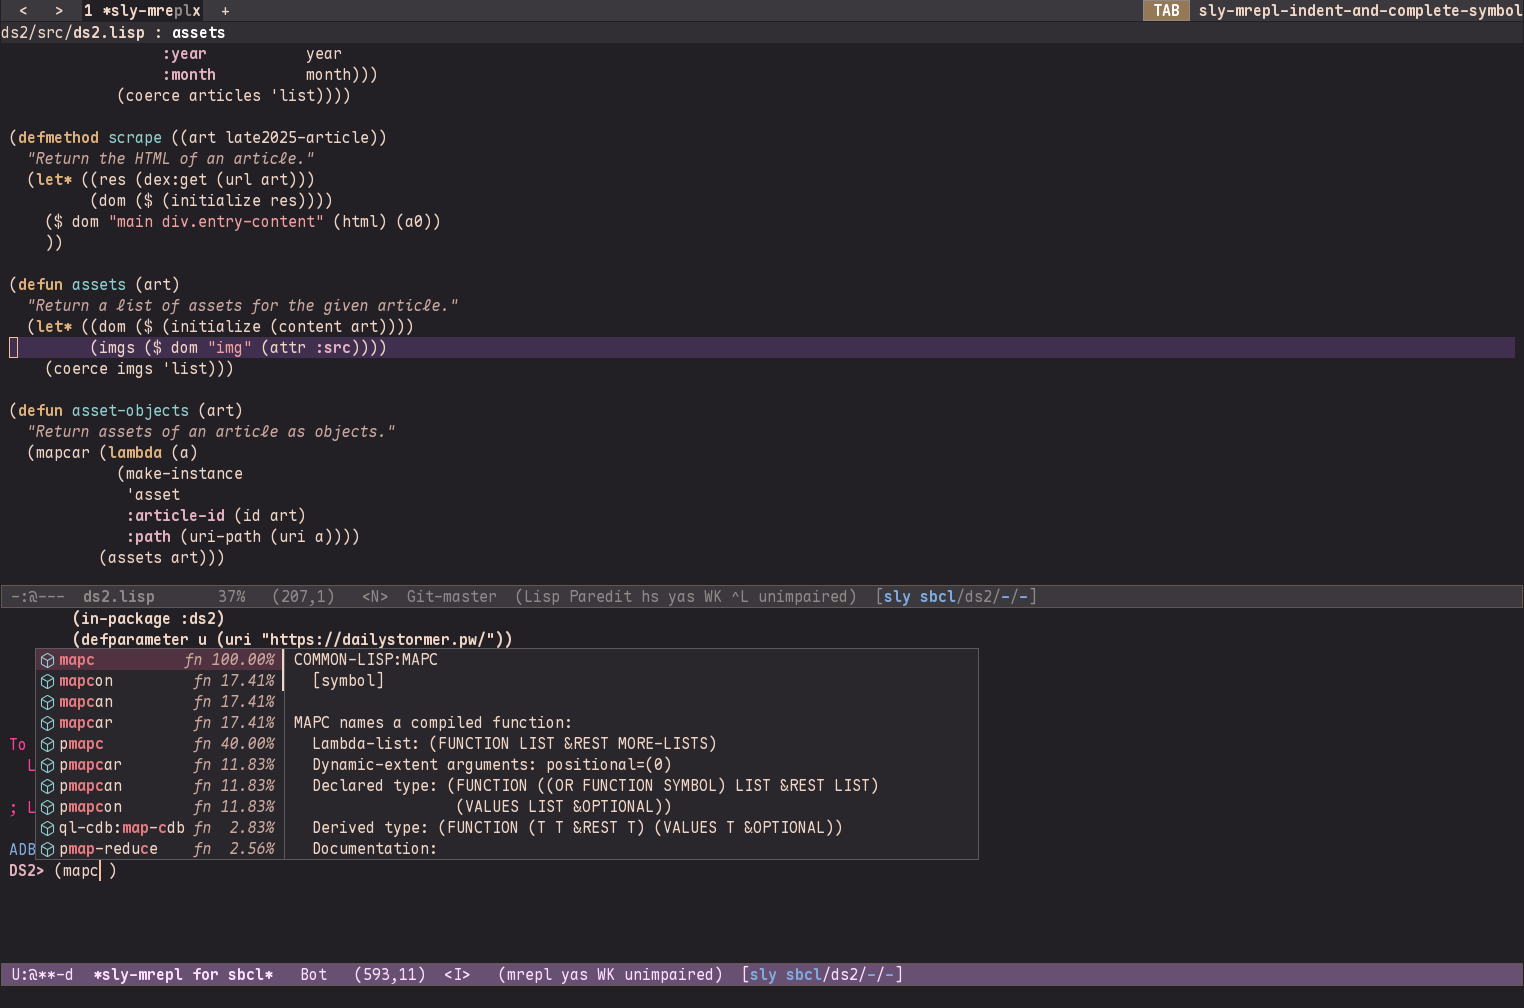Click the '(coerce imgs 'list)))' code line
The width and height of the screenshot is (1524, 1008).
139,369
